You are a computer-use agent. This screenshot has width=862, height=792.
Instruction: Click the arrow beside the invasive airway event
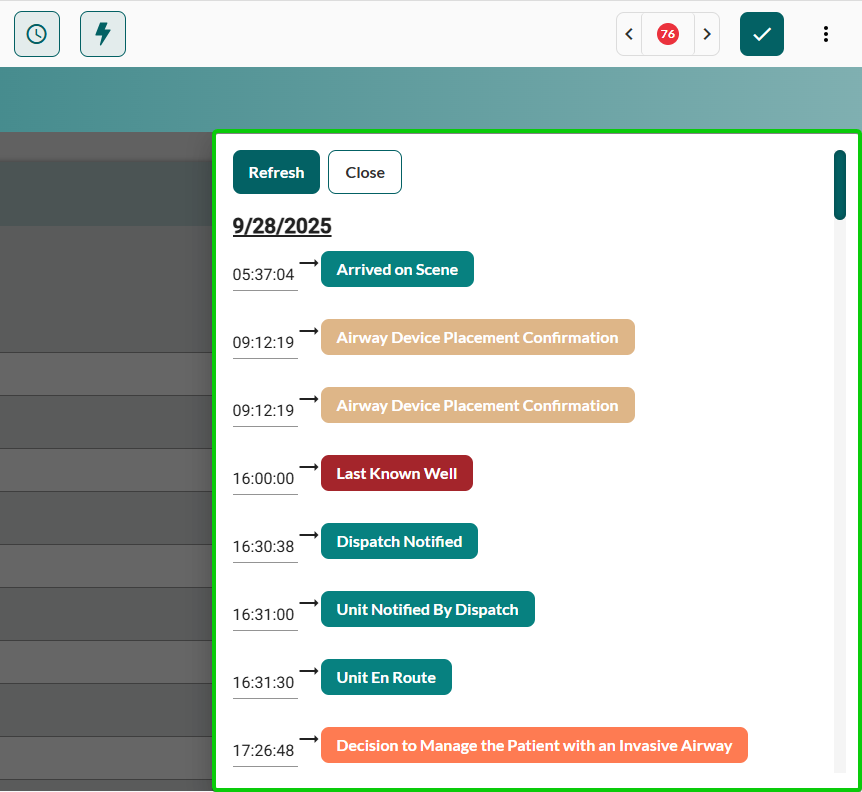point(308,736)
